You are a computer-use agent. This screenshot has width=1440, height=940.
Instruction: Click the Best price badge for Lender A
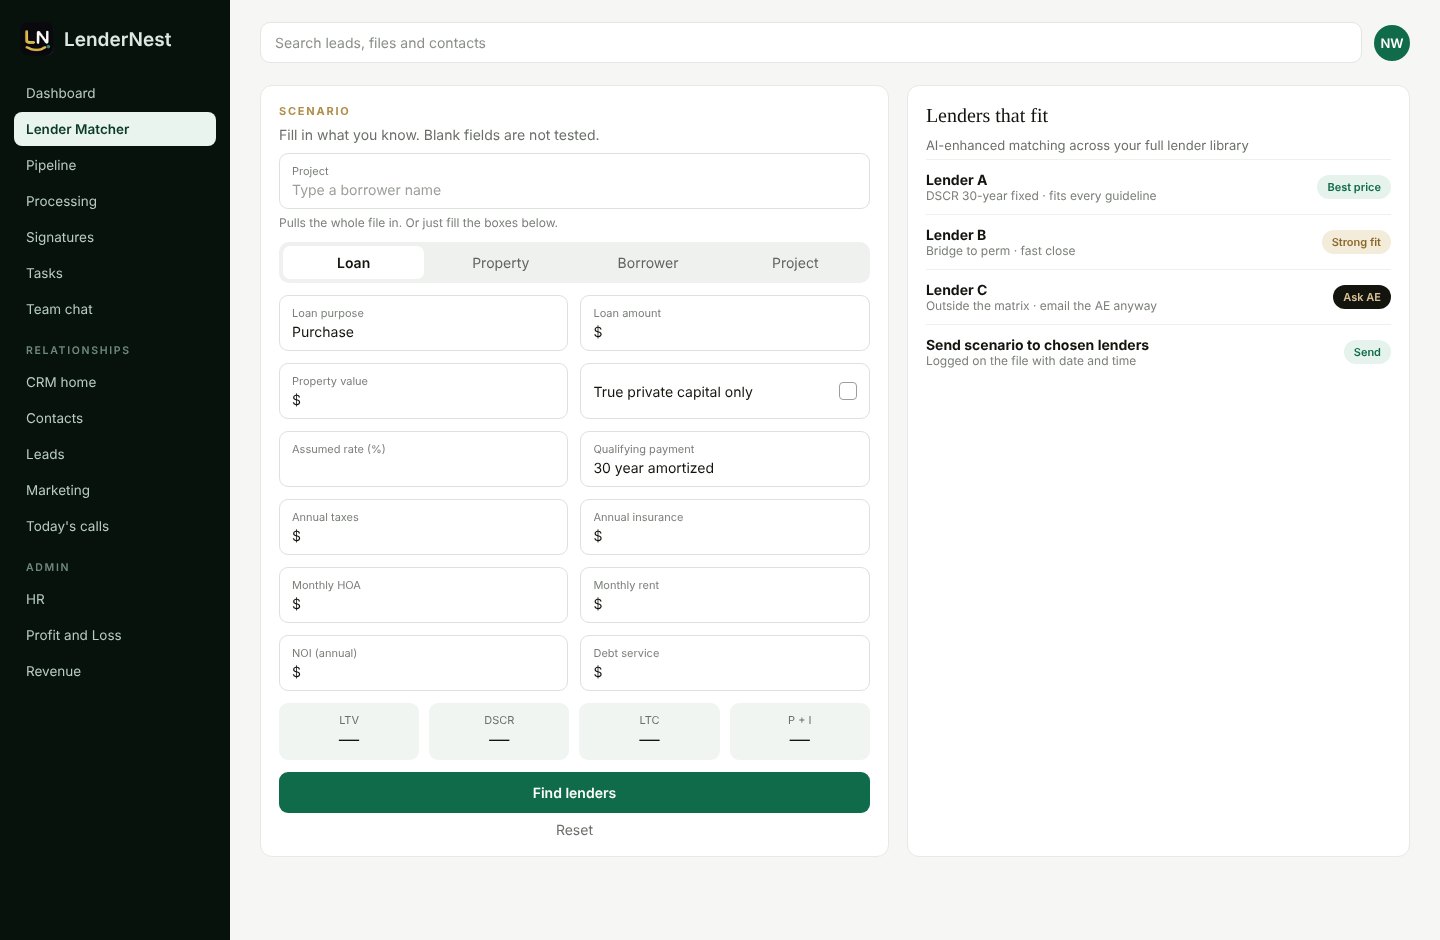pos(1354,187)
